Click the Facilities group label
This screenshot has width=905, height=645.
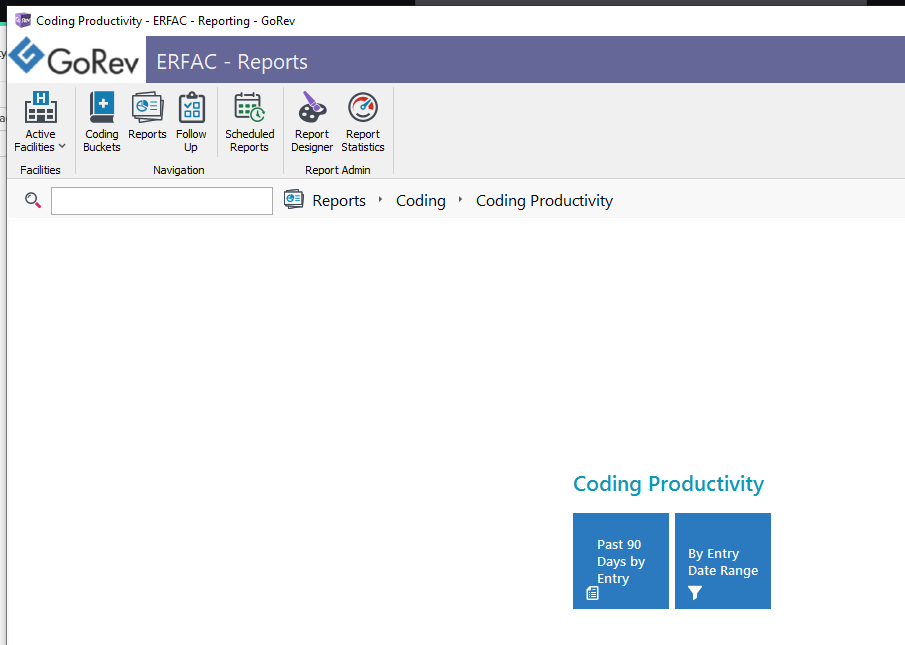click(40, 170)
